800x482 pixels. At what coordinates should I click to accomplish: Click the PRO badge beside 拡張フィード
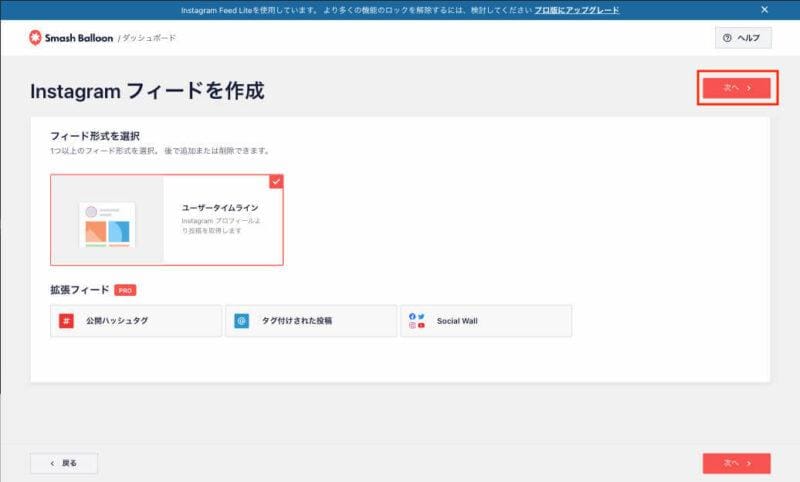coord(125,290)
